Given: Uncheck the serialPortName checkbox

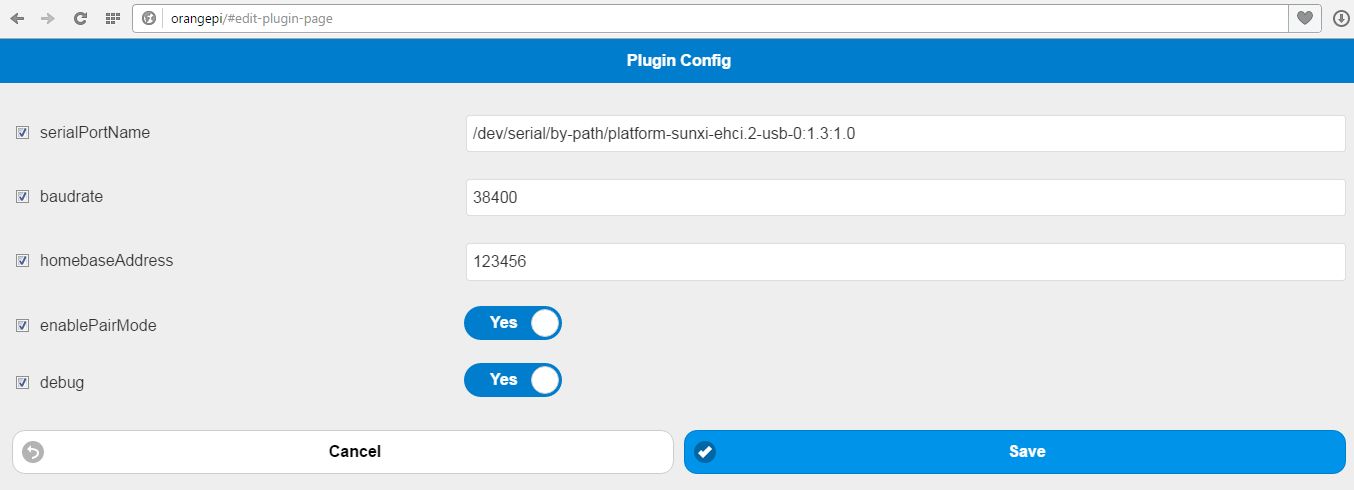Looking at the screenshot, I should (x=22, y=132).
